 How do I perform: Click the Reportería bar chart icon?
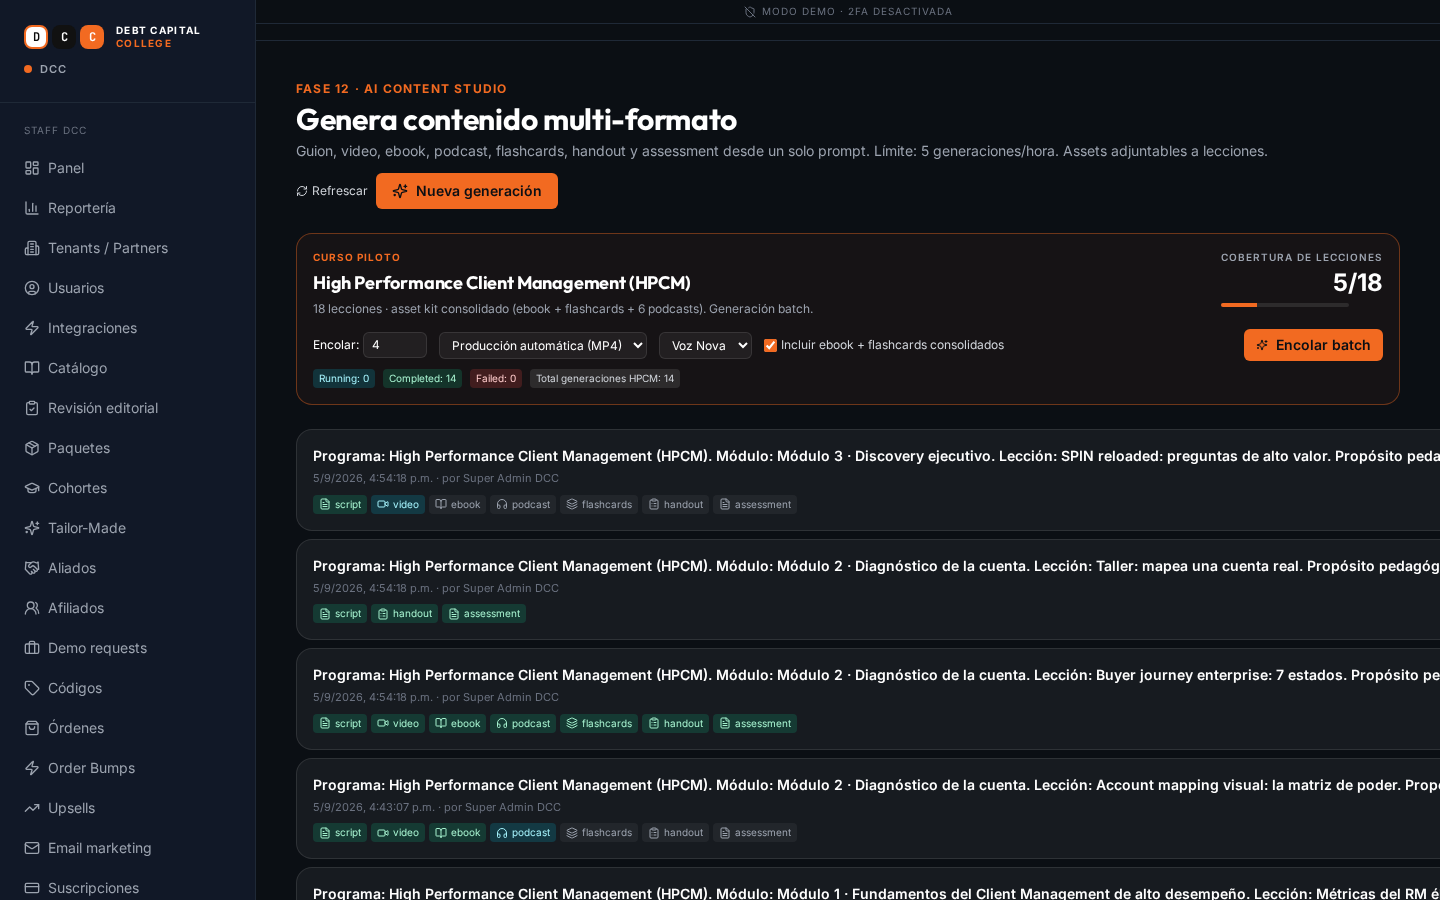pyautogui.click(x=32, y=208)
